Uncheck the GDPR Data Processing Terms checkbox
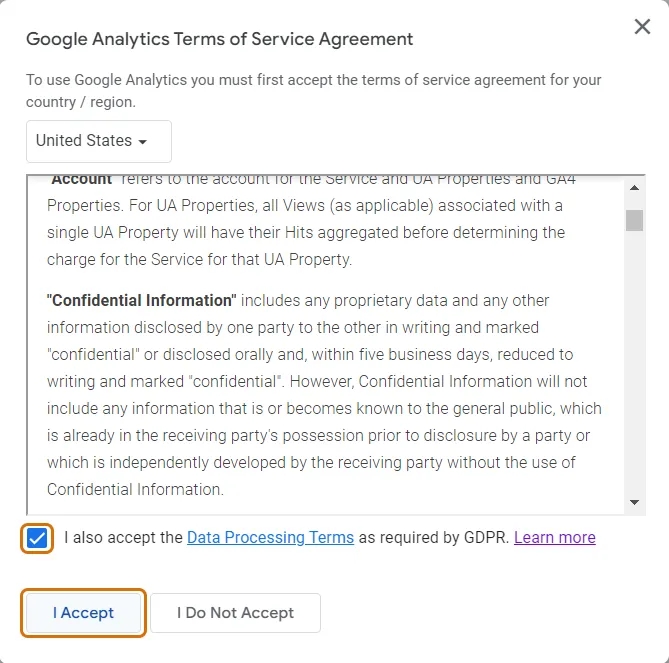The height and width of the screenshot is (663, 669). click(x=37, y=538)
